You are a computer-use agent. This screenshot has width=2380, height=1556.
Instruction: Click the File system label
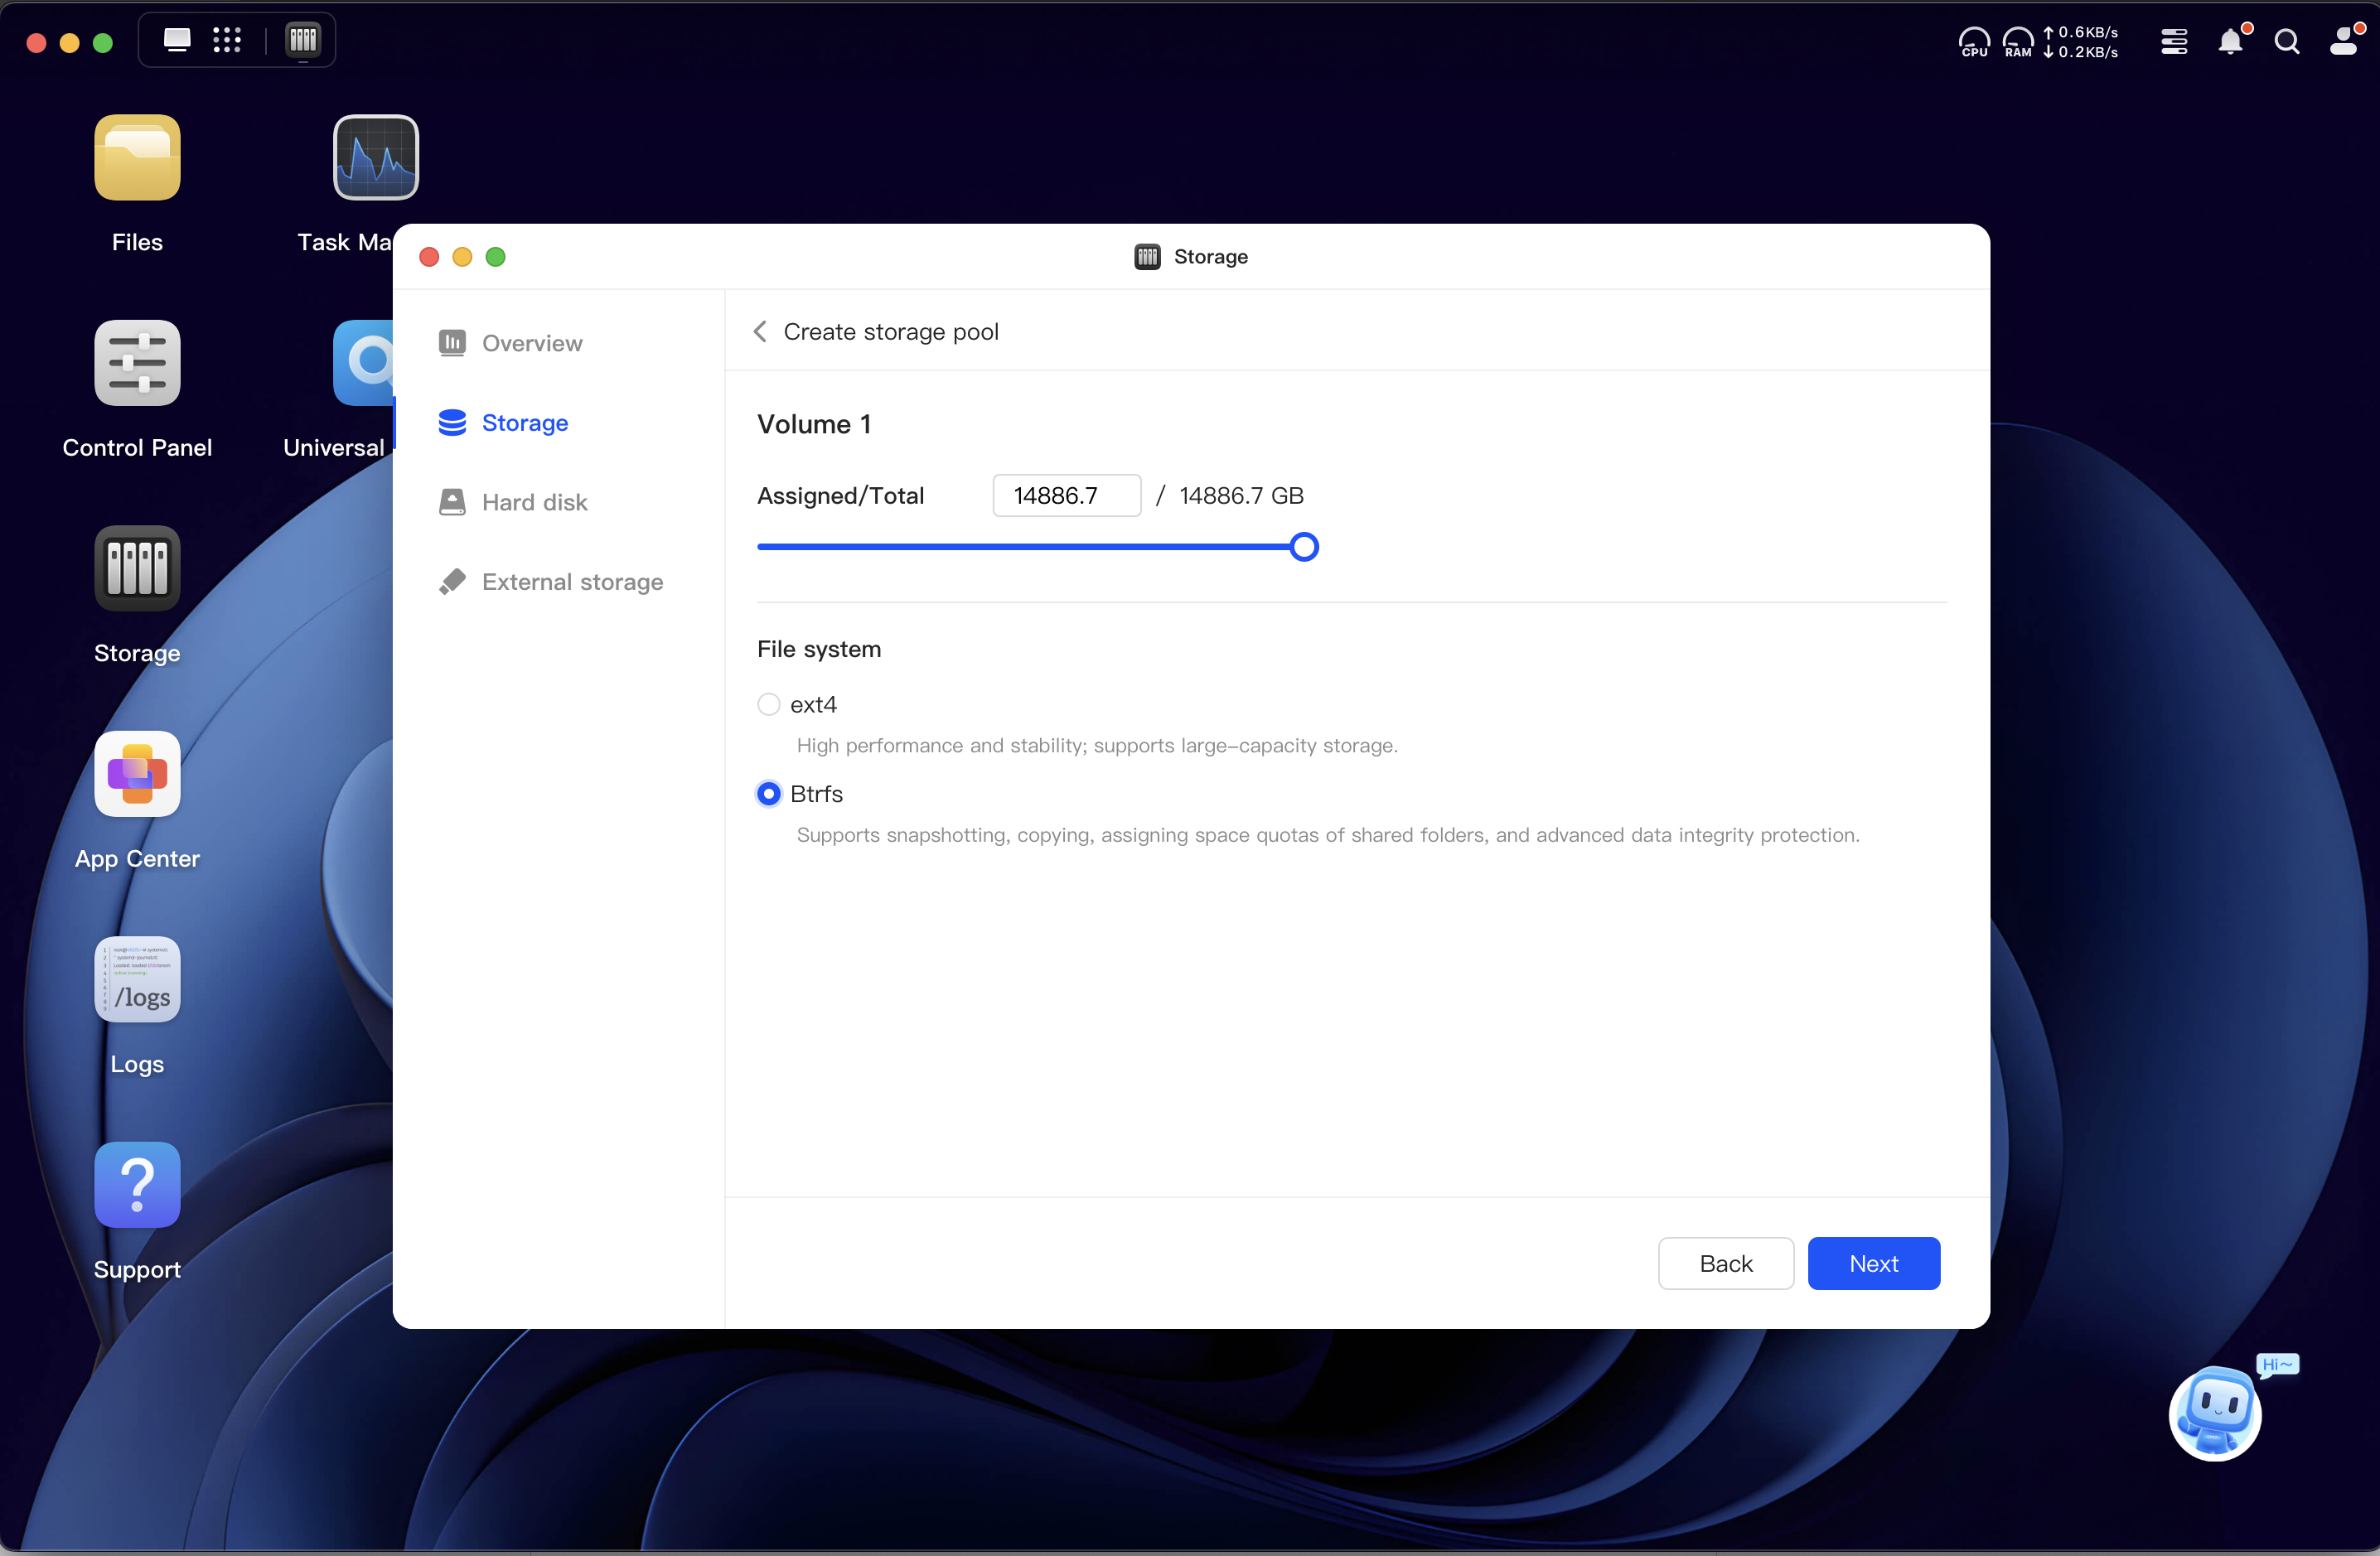coord(819,649)
